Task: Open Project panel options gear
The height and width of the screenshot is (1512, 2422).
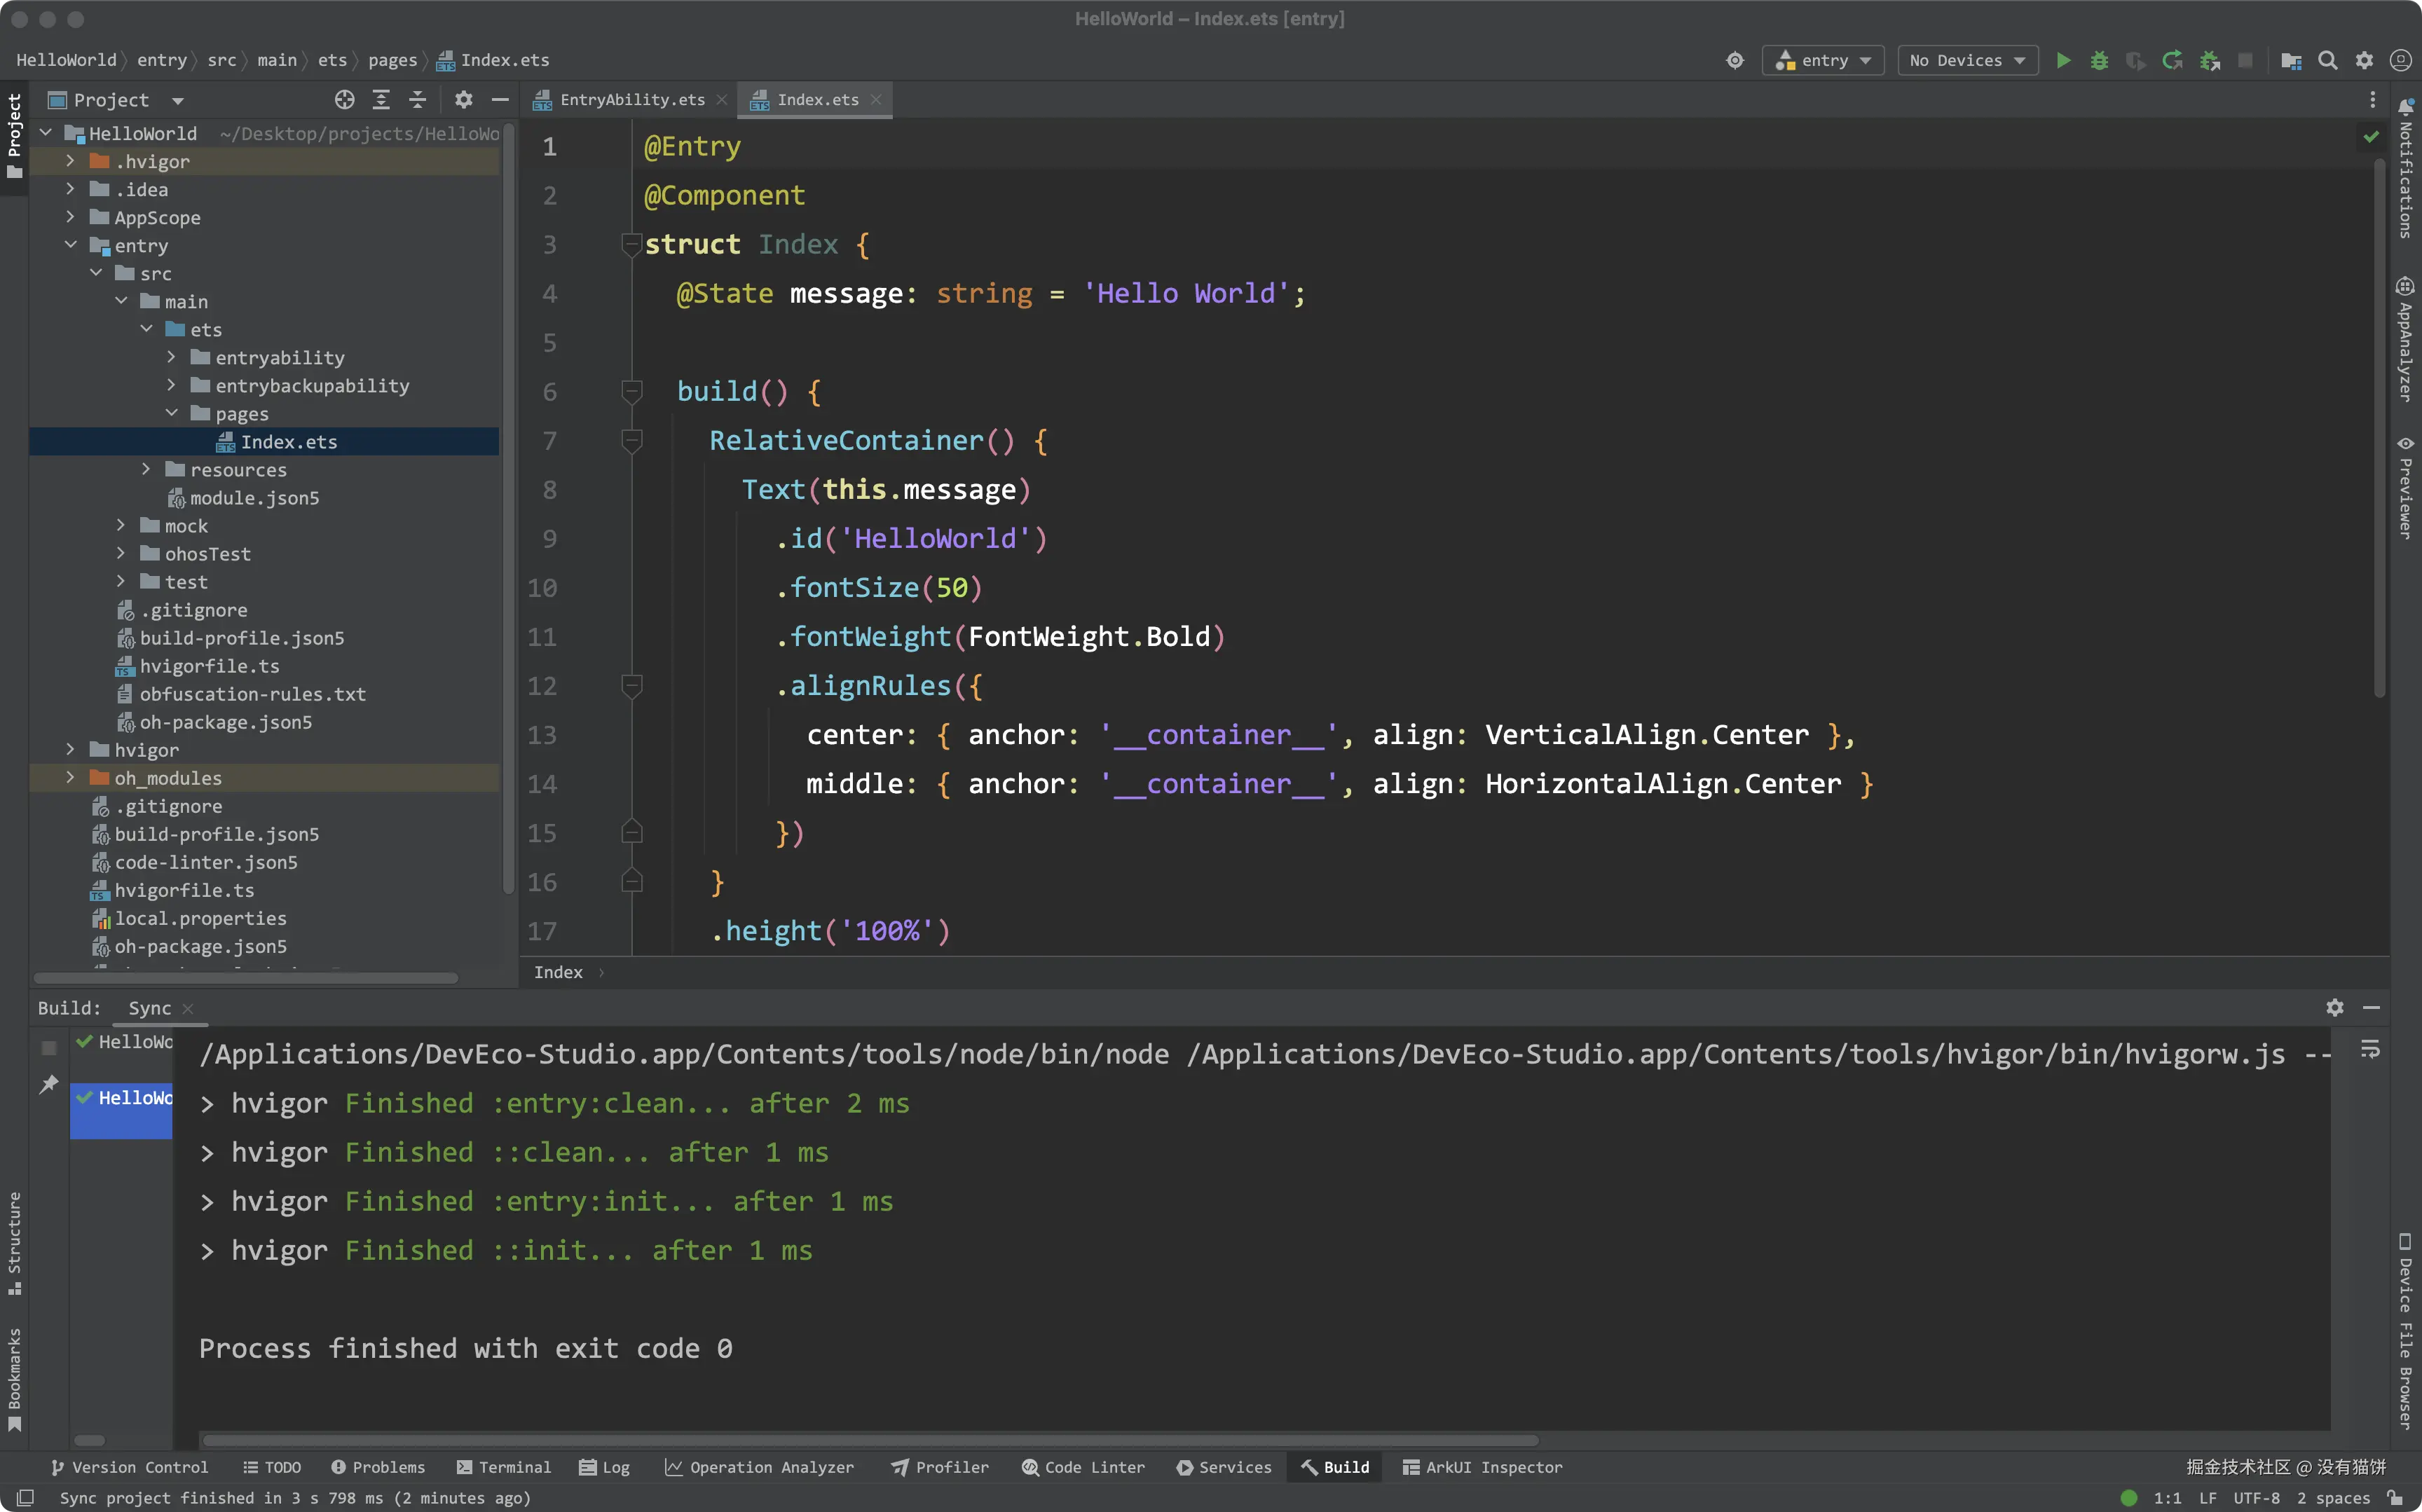Action: [463, 100]
